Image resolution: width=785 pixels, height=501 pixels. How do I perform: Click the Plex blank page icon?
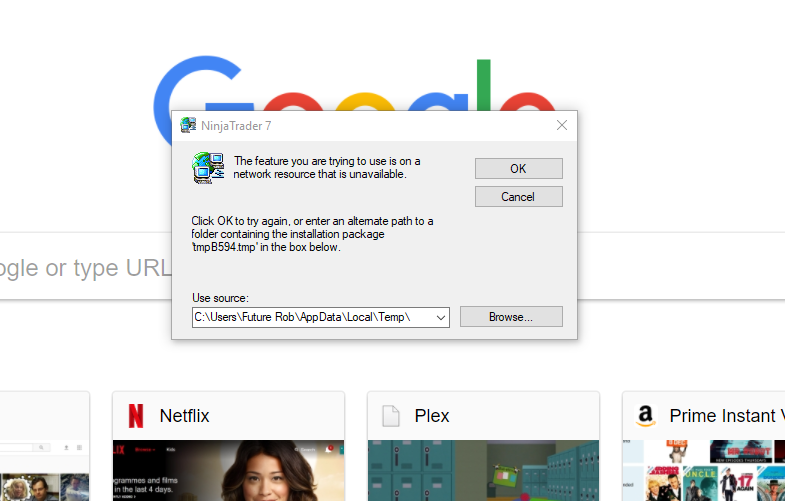pyautogui.click(x=391, y=416)
